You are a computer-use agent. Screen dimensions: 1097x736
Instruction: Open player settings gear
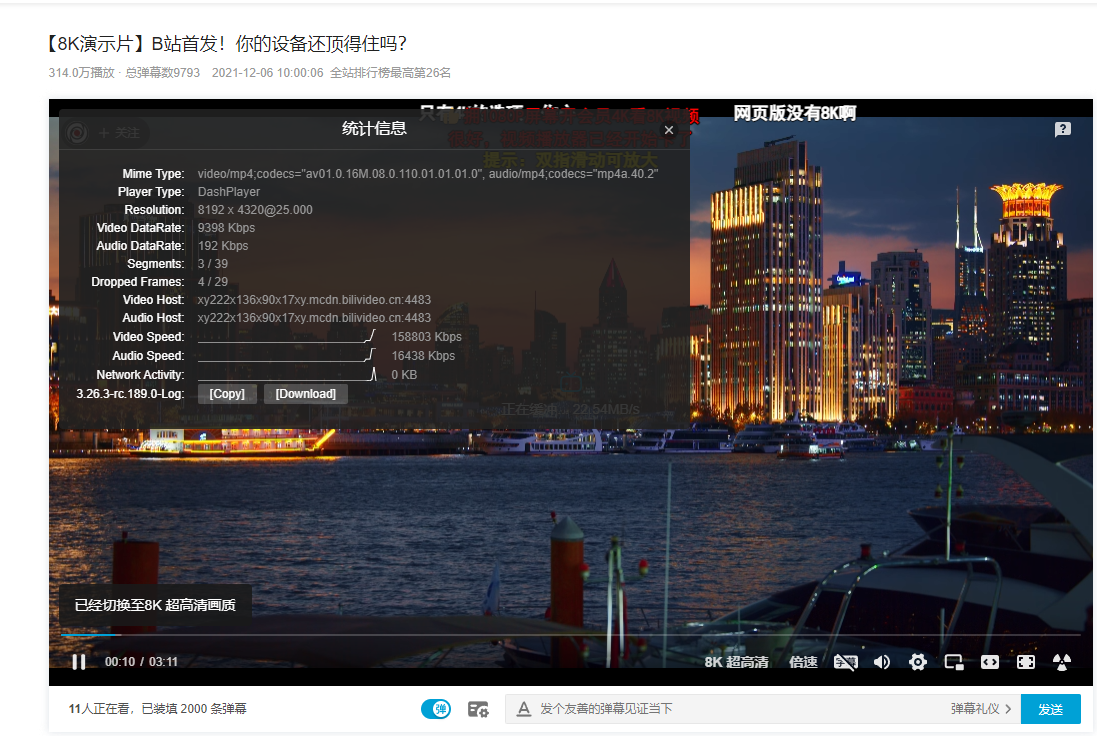(x=918, y=662)
